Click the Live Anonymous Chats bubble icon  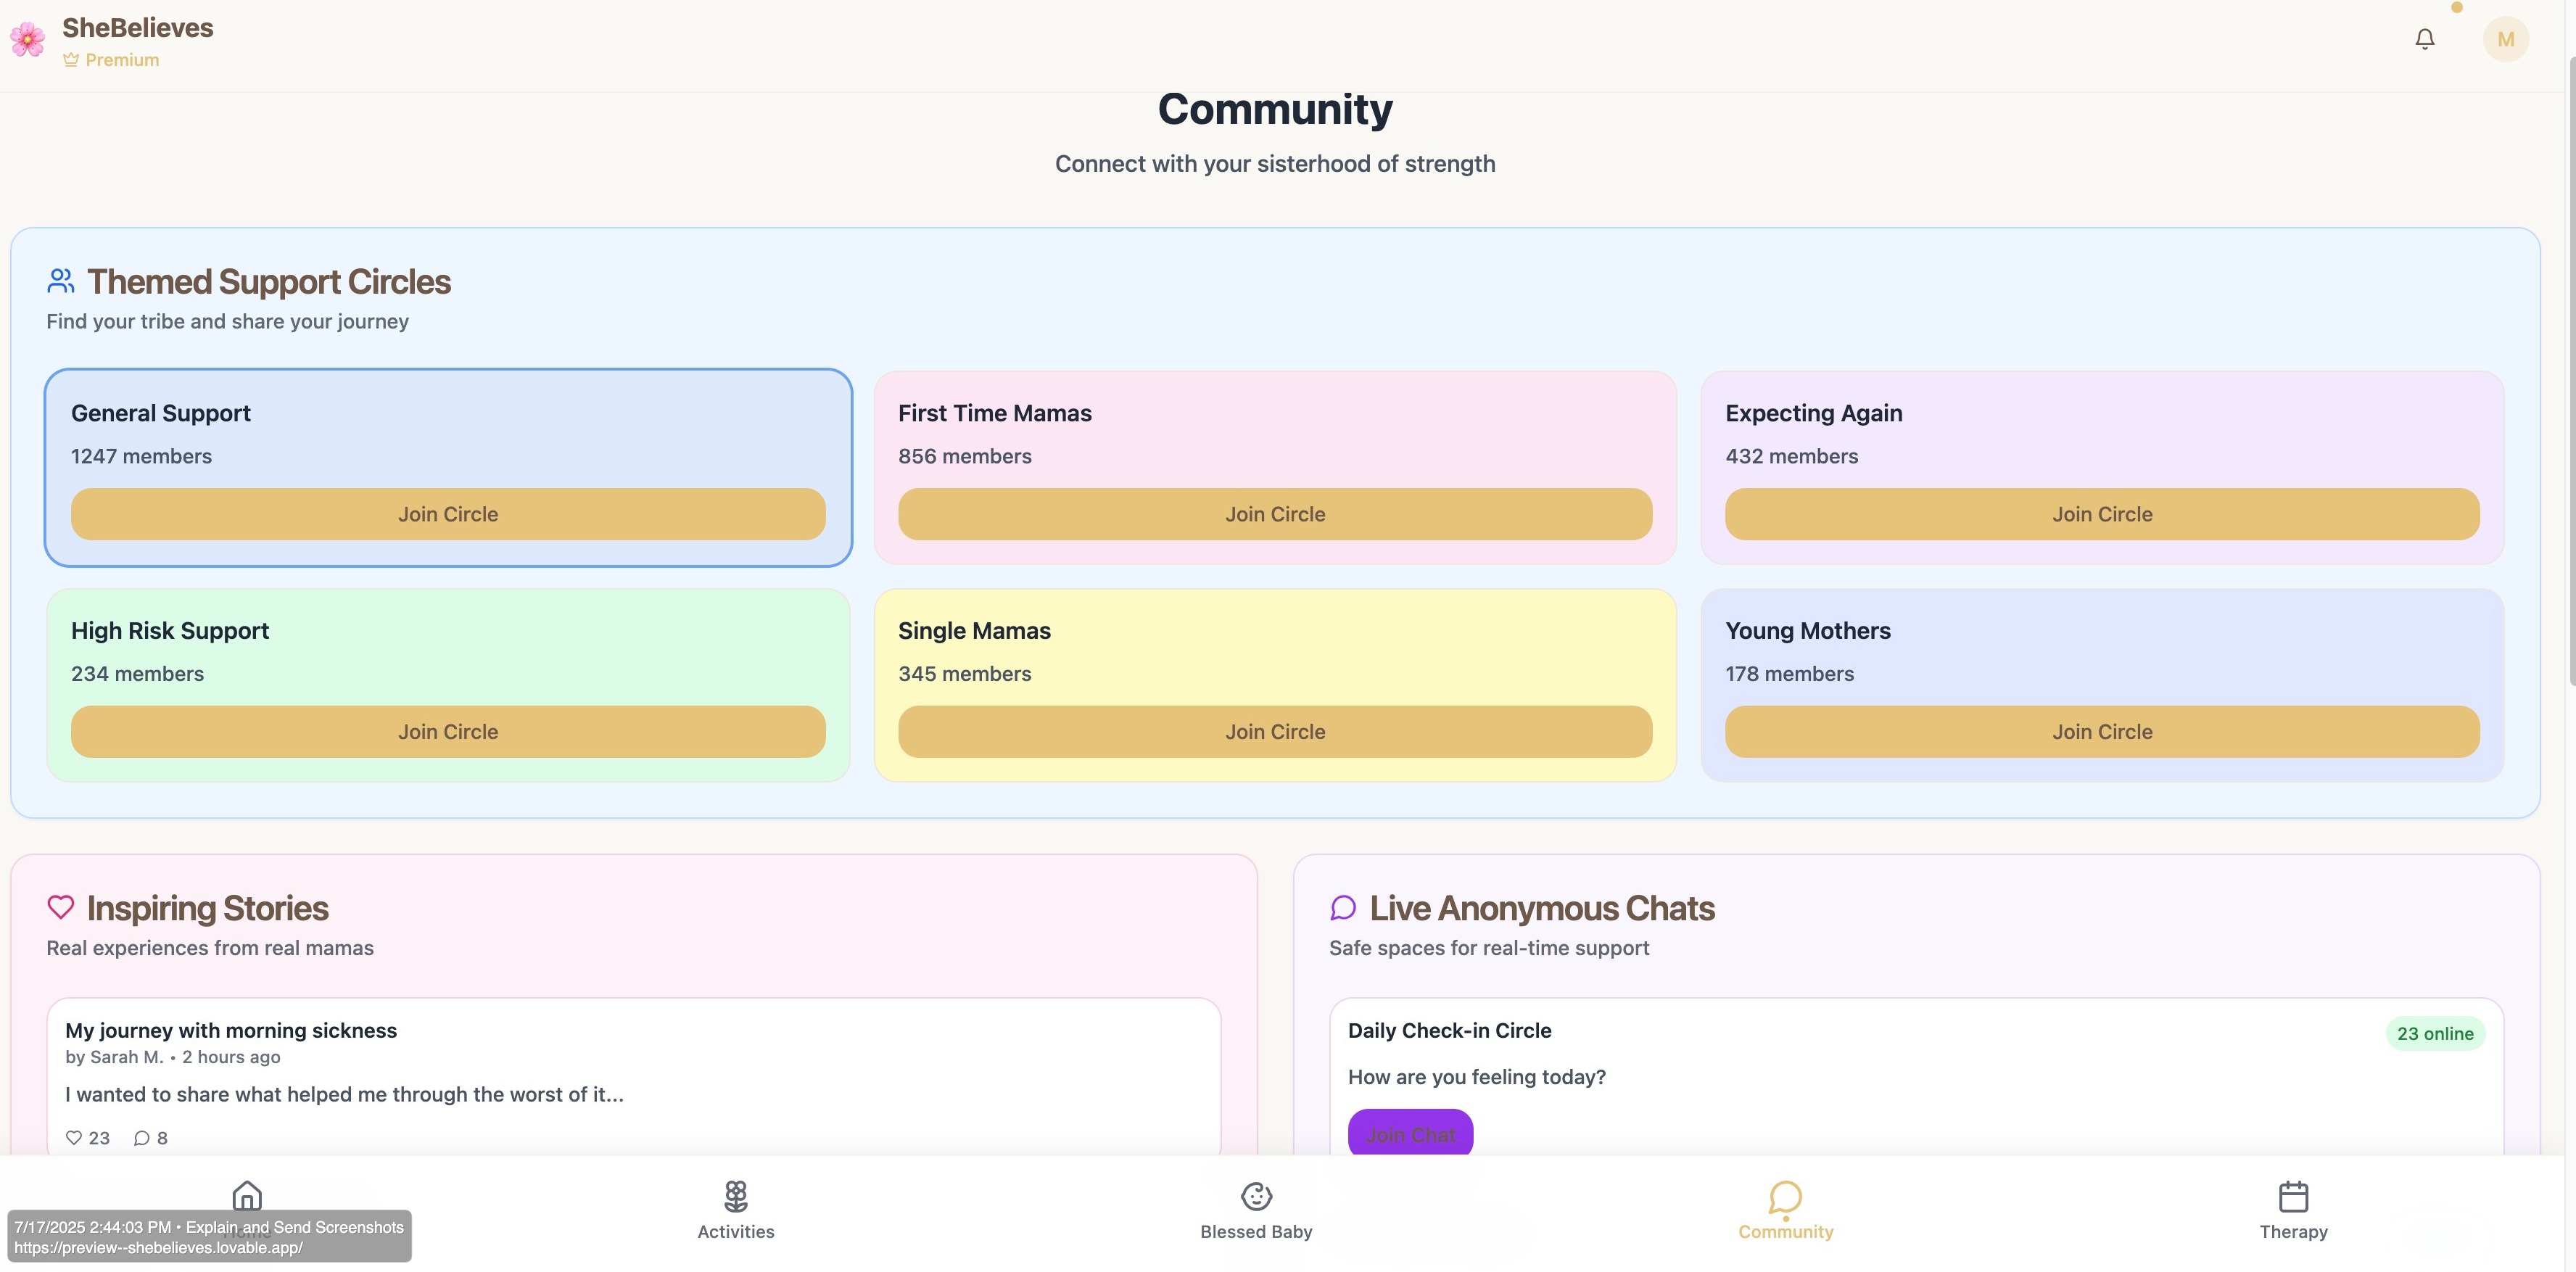coord(1343,907)
